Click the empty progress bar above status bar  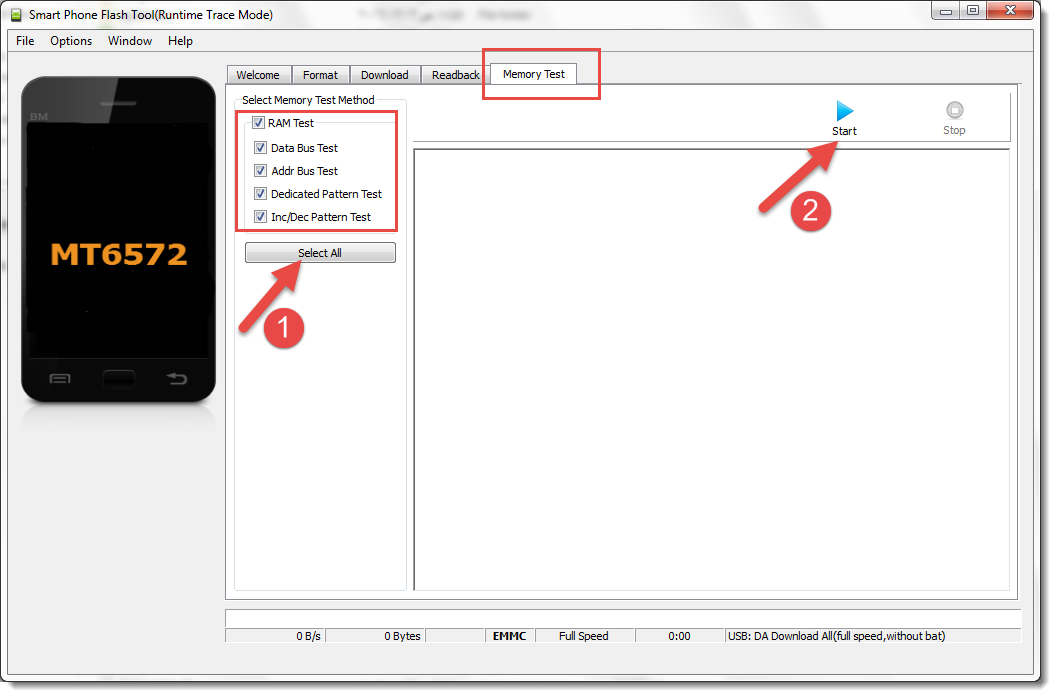(623, 618)
